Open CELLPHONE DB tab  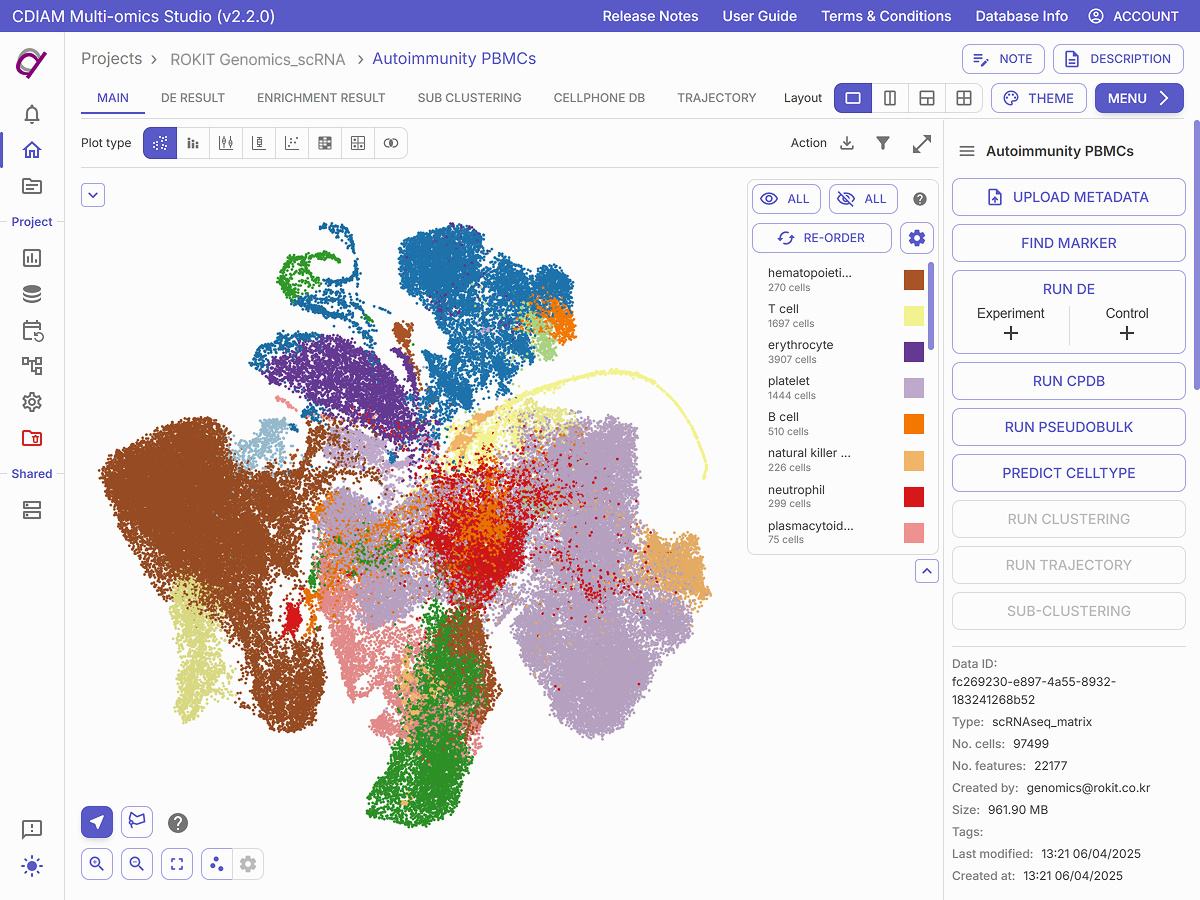(x=599, y=98)
